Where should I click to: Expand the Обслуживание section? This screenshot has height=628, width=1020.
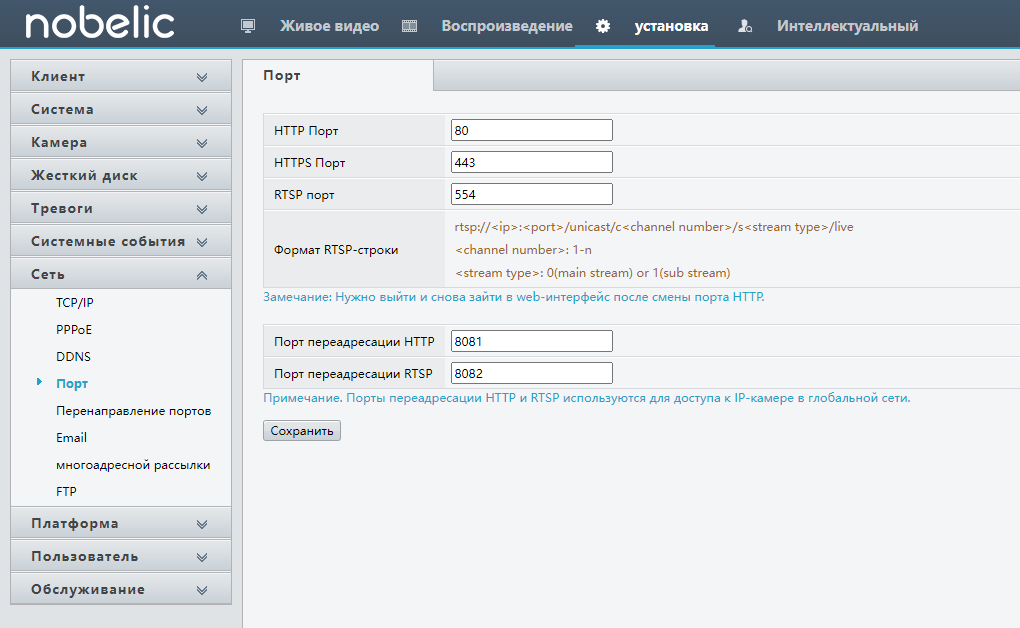tap(121, 590)
